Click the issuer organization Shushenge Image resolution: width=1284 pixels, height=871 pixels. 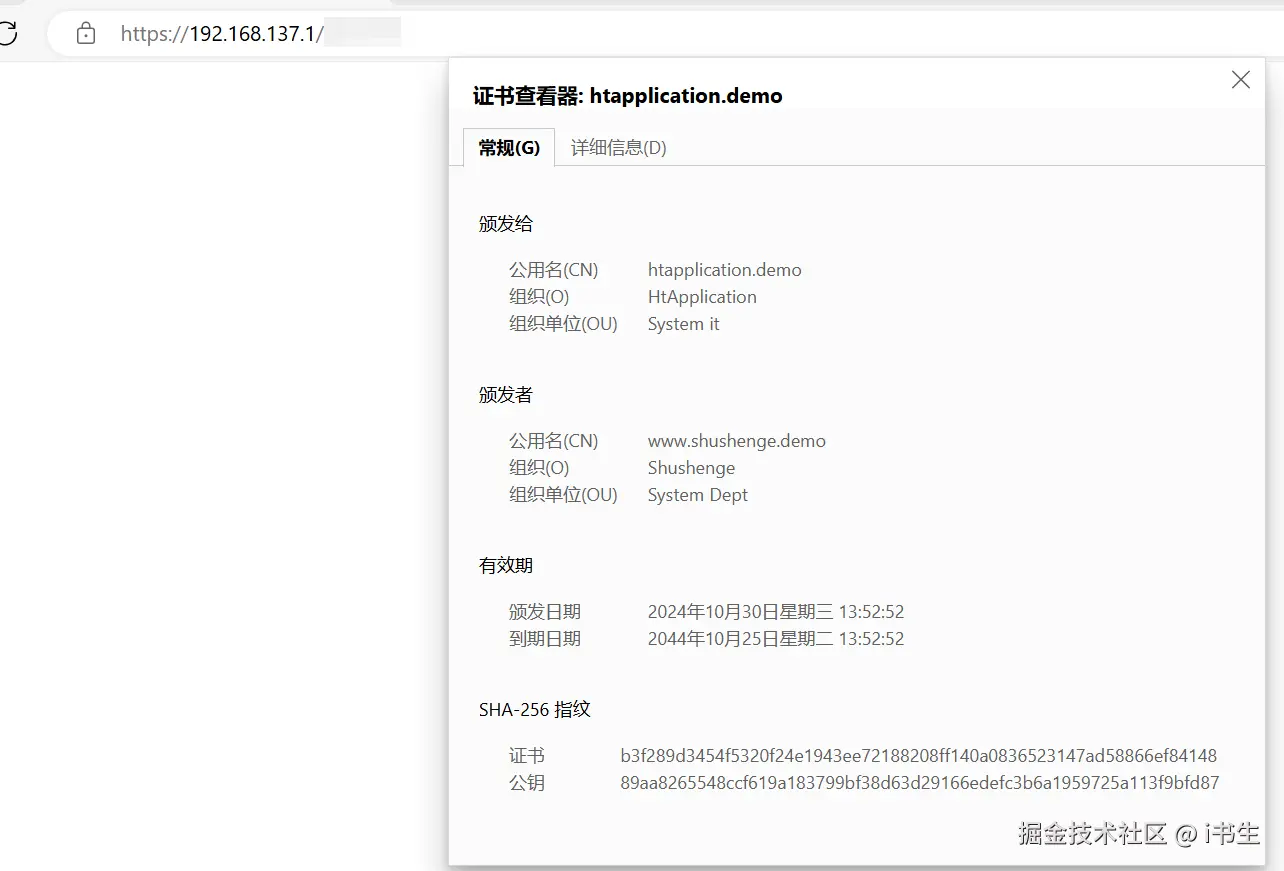tap(691, 468)
